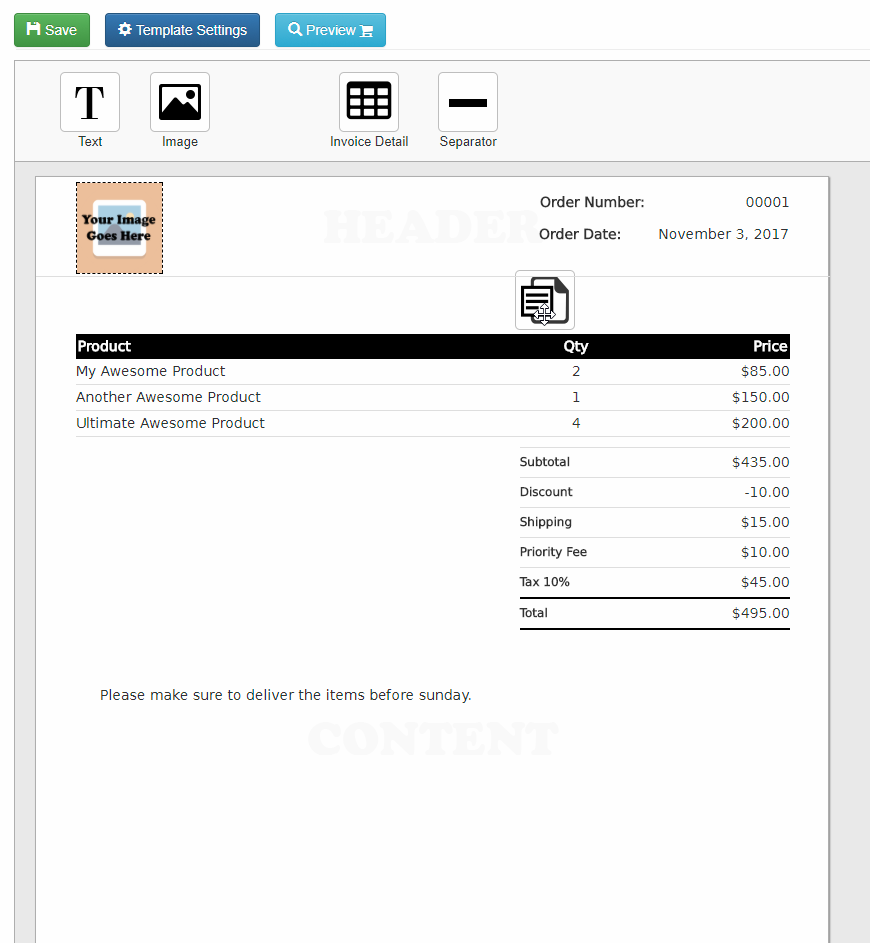The width and height of the screenshot is (870, 943).
Task: Click the Price column header
Action: pos(770,346)
